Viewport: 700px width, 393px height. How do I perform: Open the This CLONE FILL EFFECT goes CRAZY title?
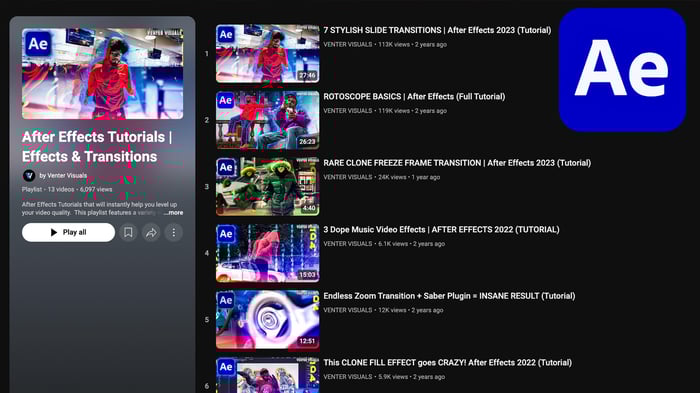point(447,363)
